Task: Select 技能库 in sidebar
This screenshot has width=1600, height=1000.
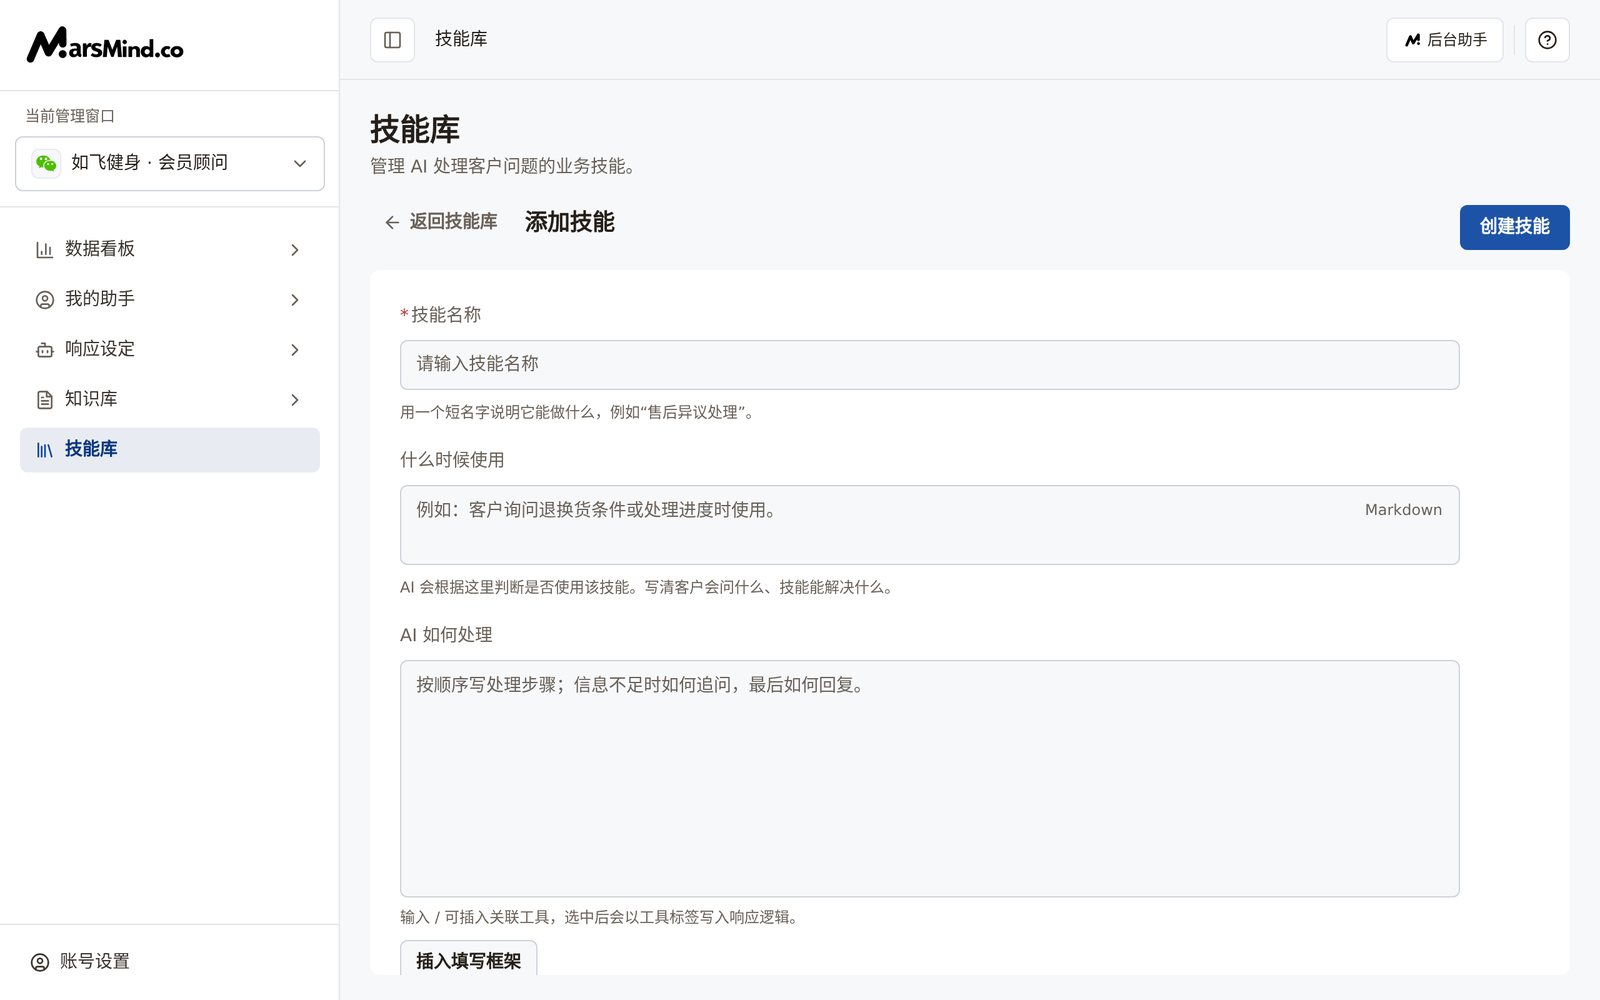Action: click(170, 450)
